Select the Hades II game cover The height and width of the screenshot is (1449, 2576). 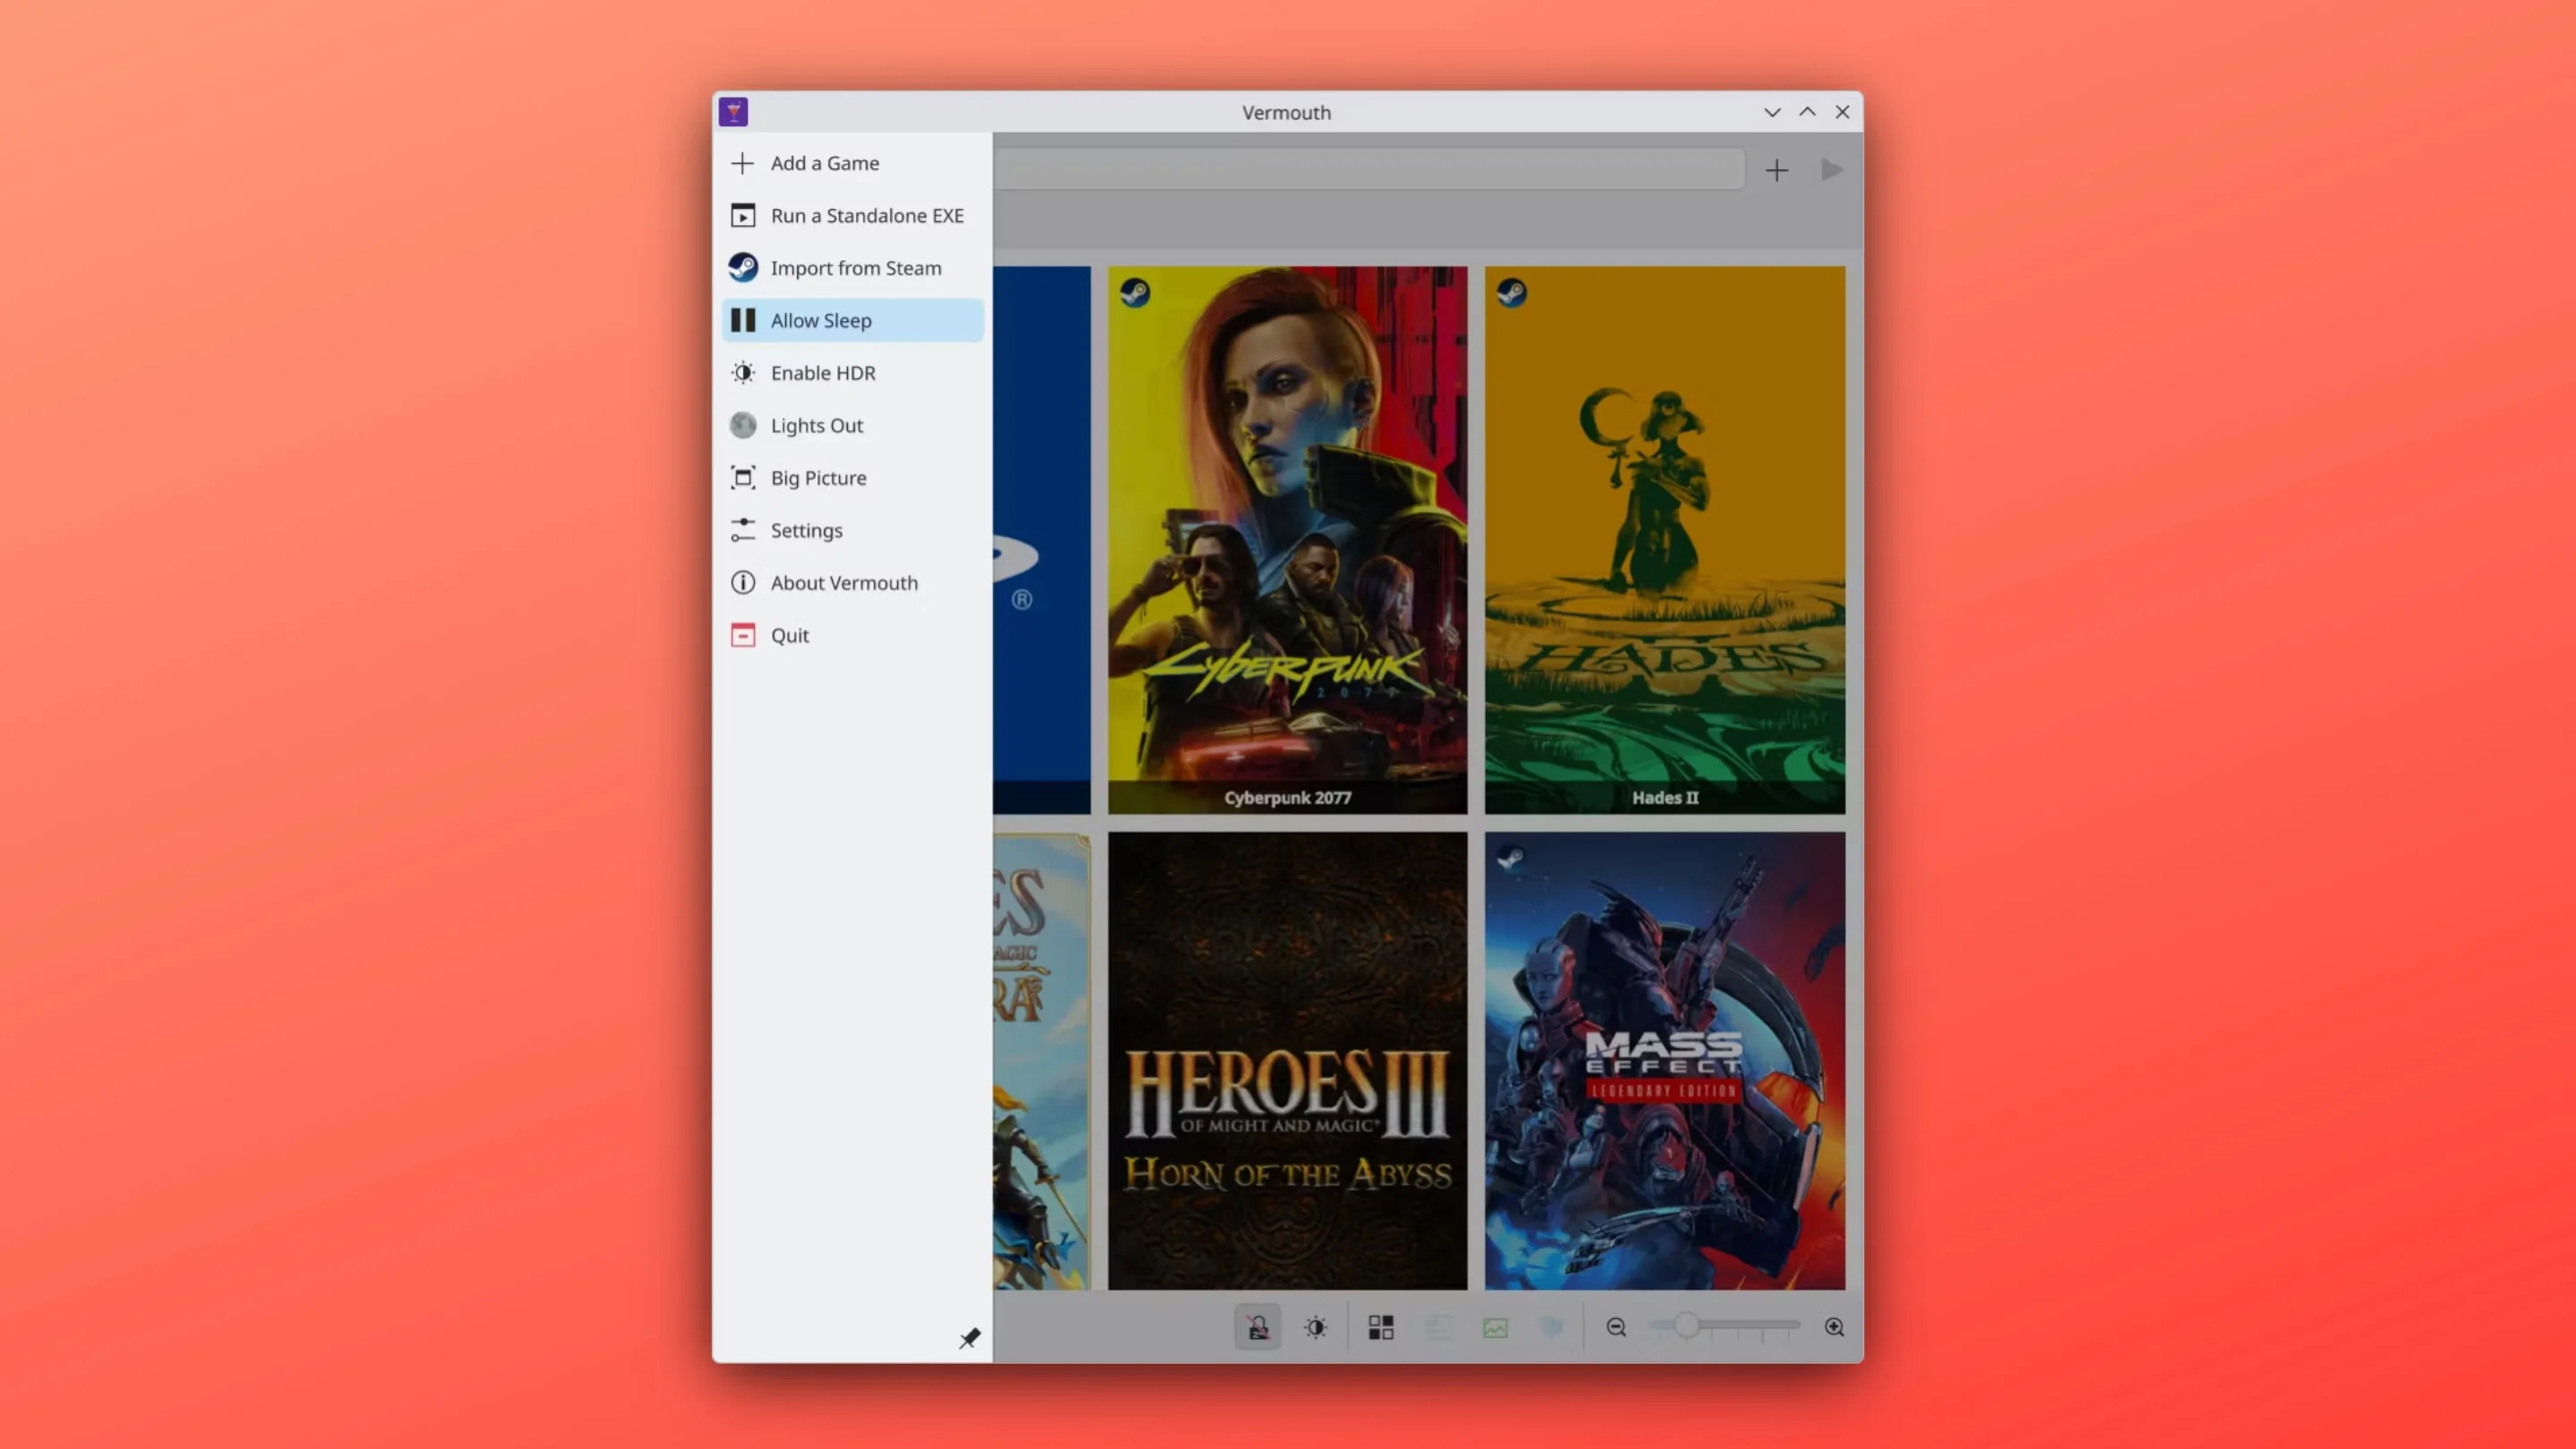pyautogui.click(x=1665, y=540)
